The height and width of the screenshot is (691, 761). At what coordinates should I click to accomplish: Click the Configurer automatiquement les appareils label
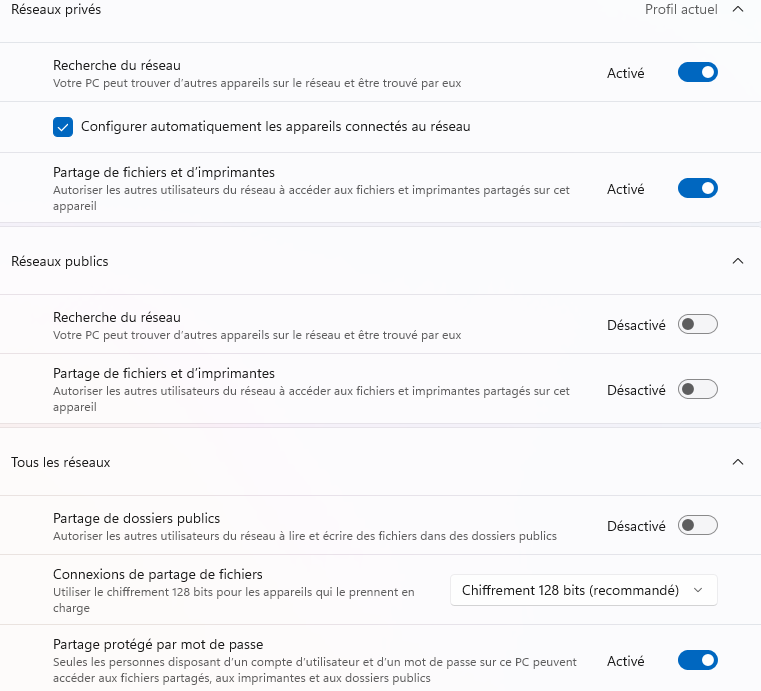pos(276,127)
